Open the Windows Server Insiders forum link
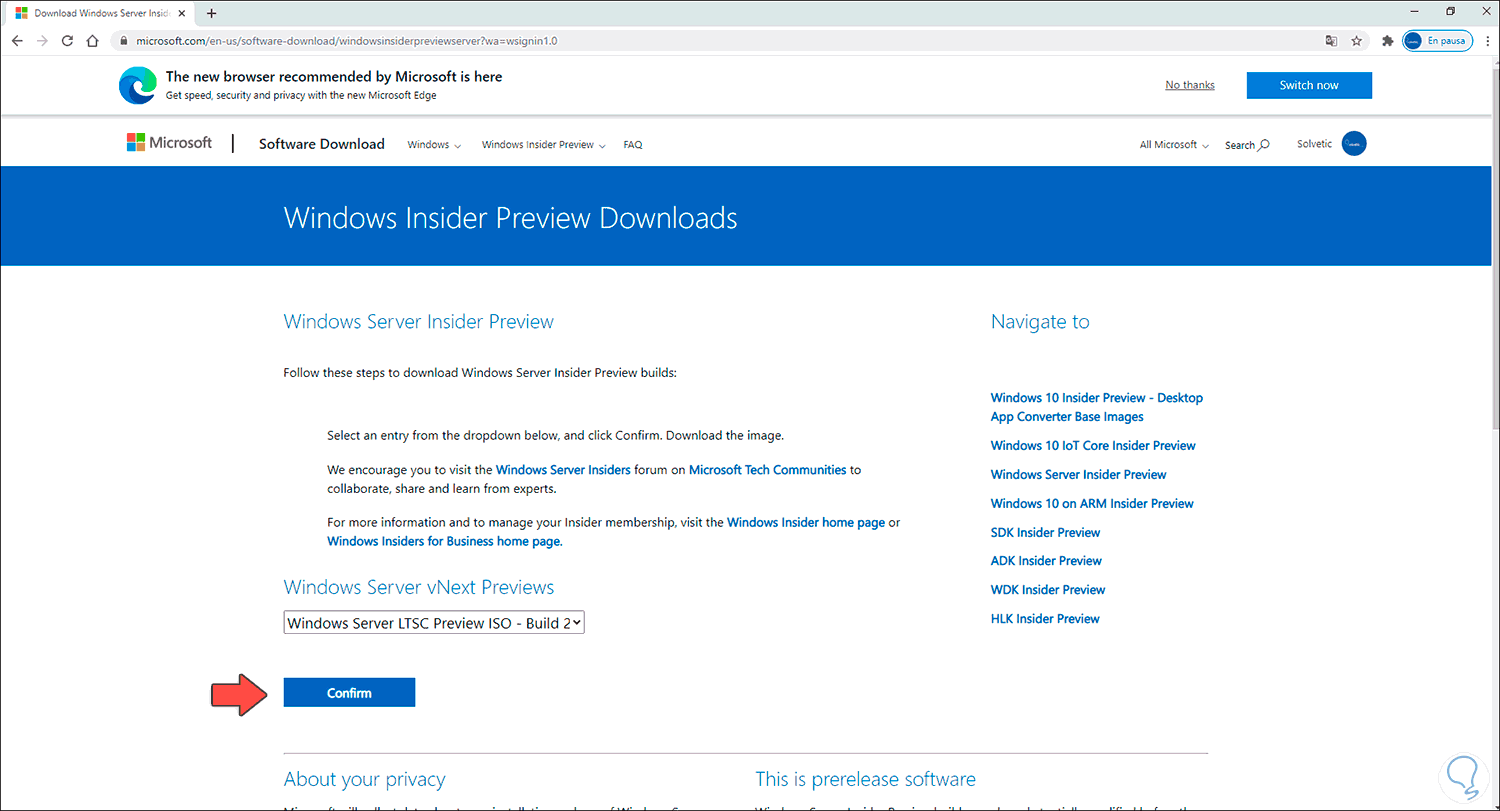1500x811 pixels. pyautogui.click(x=563, y=469)
